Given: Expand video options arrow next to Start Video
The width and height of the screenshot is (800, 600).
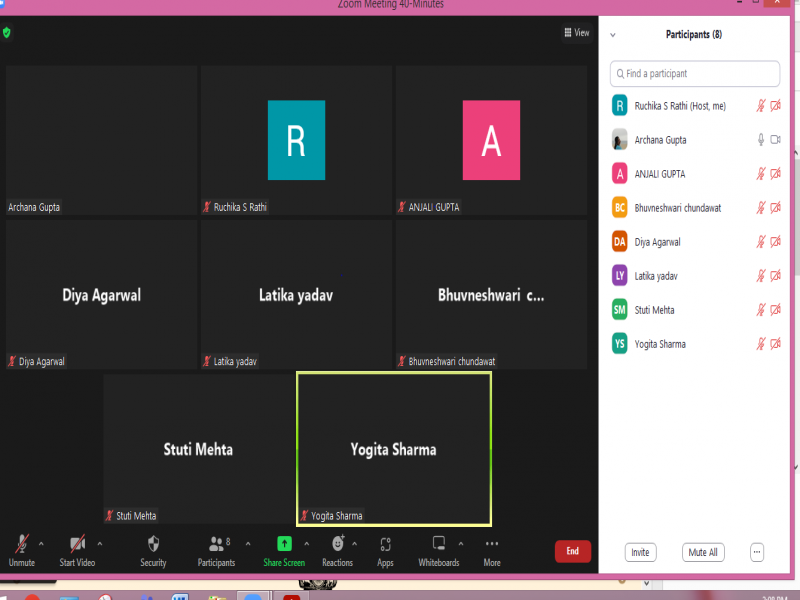Looking at the screenshot, I should tap(99, 544).
